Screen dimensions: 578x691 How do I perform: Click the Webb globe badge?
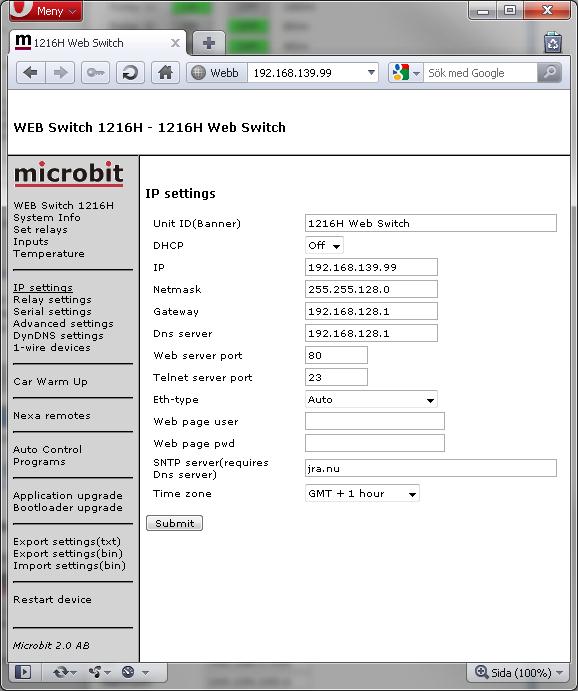(x=217, y=73)
